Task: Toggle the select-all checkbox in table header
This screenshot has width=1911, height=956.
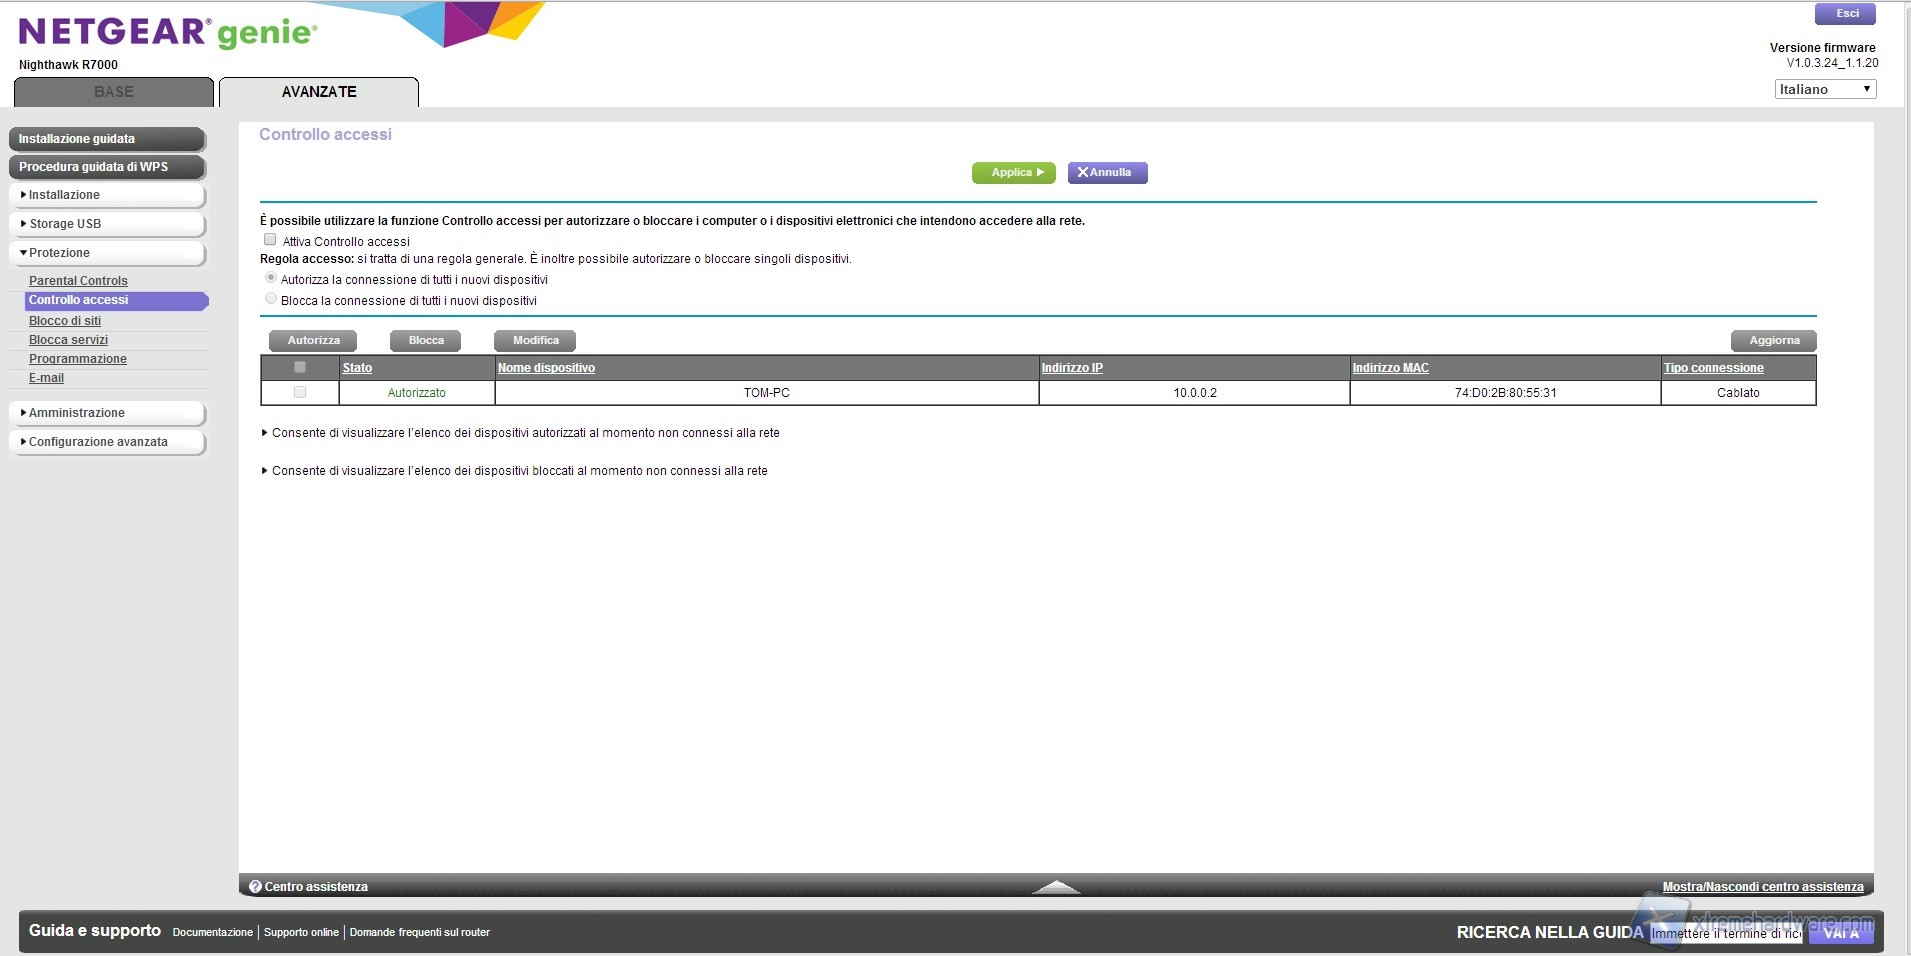Action: tap(300, 367)
